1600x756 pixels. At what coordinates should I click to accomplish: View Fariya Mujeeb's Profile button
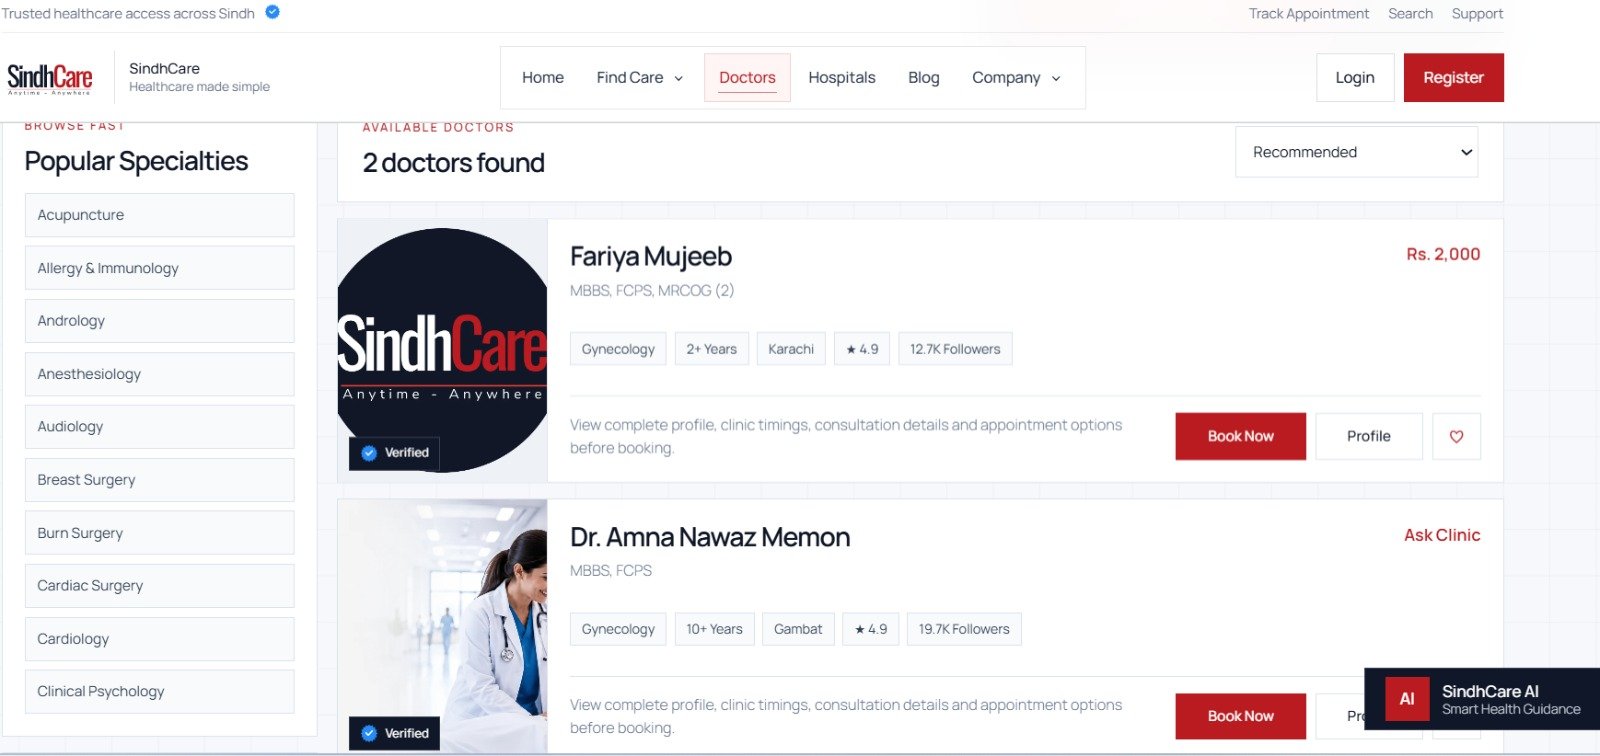[1369, 436]
